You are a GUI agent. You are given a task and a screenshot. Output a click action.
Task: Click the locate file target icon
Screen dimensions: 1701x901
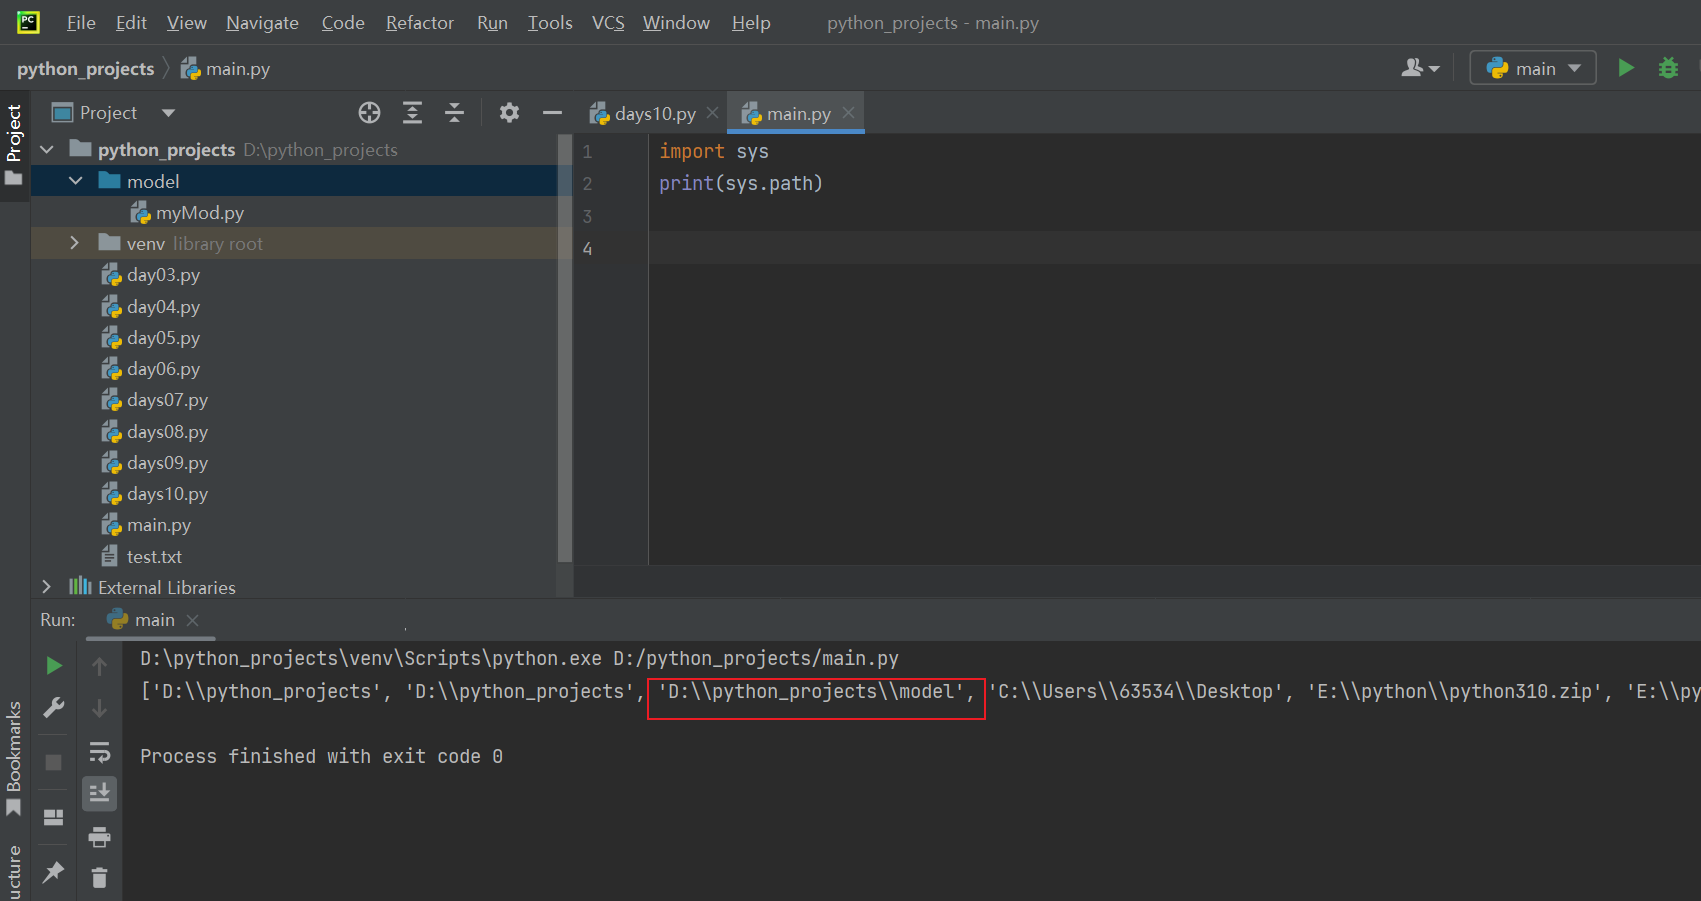(x=369, y=113)
